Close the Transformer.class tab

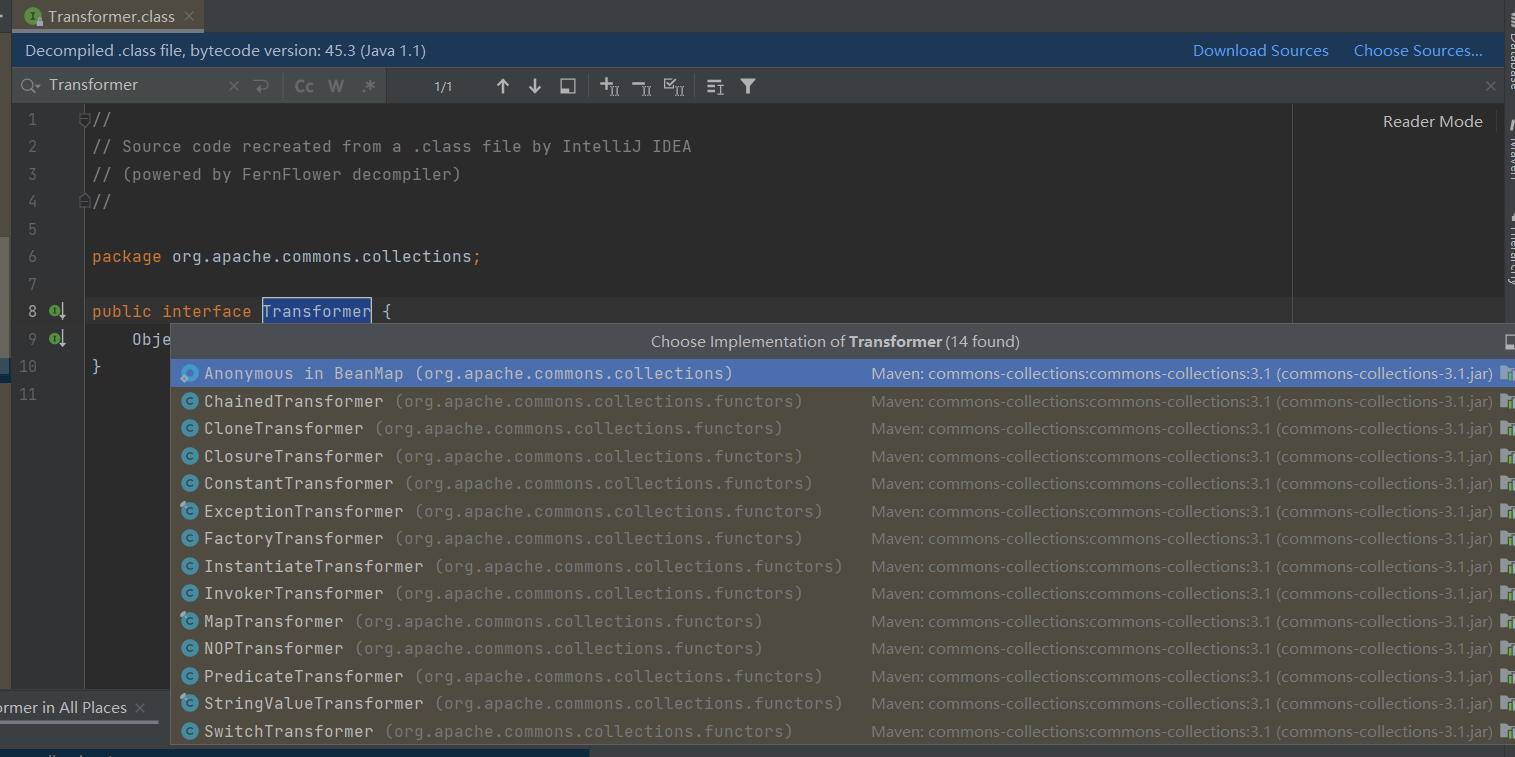pyautogui.click(x=189, y=16)
